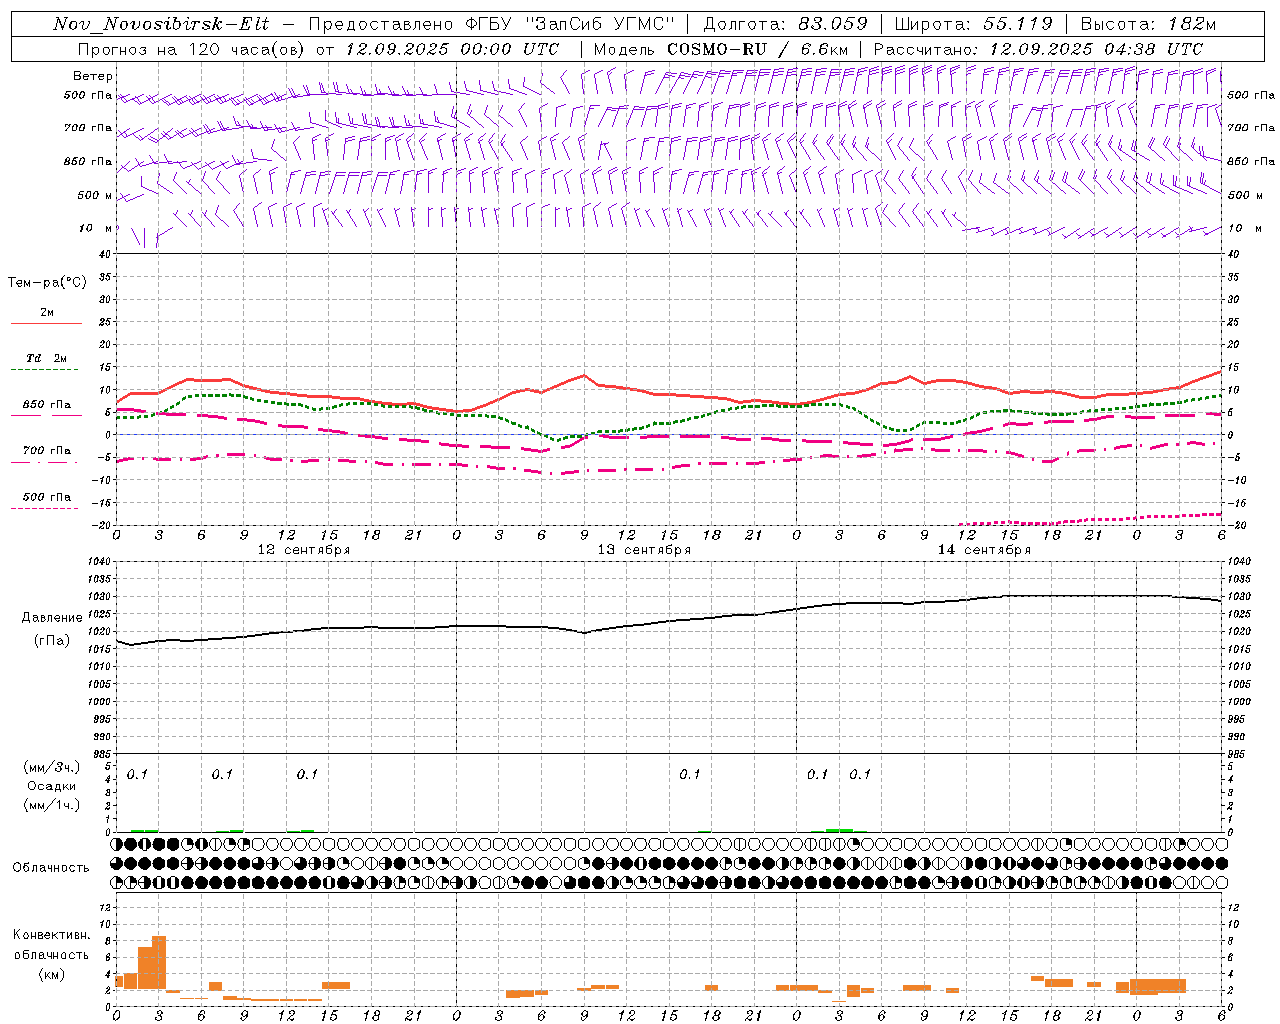The width and height of the screenshot is (1280, 1024).
Task: Click the Рассчитано: 12.09.2025 04:38 UTC timestamp
Action: click(x=1038, y=49)
